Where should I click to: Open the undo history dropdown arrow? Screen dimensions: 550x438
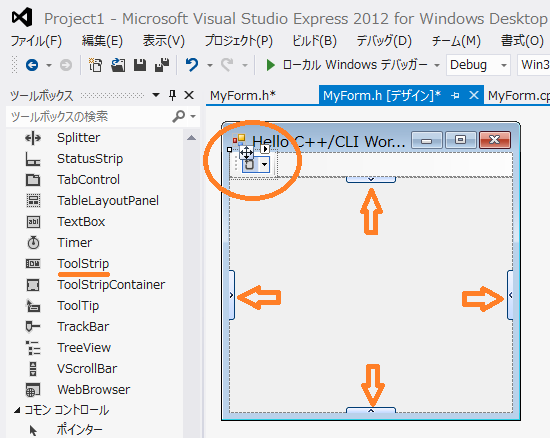tap(210, 66)
